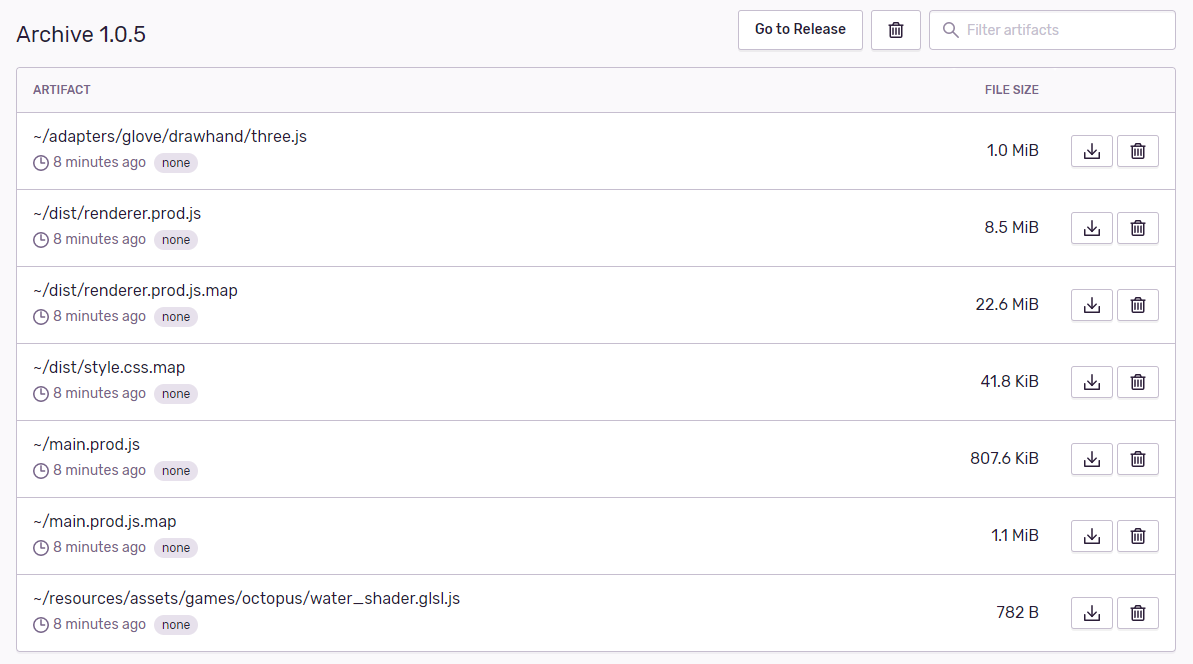Click the FILE SIZE column header

coord(1012,89)
